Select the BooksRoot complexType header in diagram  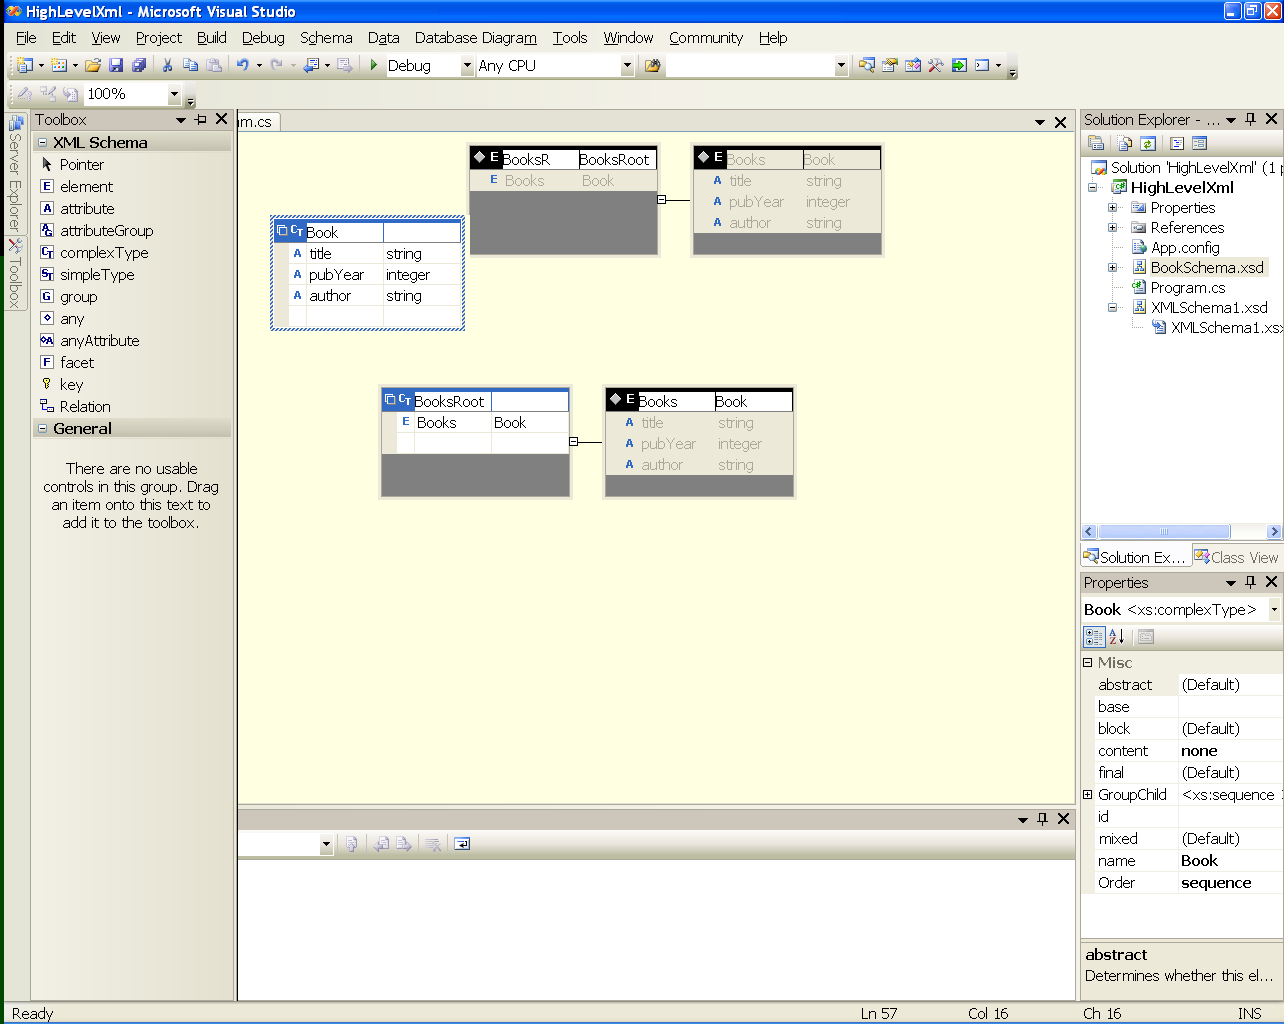click(x=475, y=401)
